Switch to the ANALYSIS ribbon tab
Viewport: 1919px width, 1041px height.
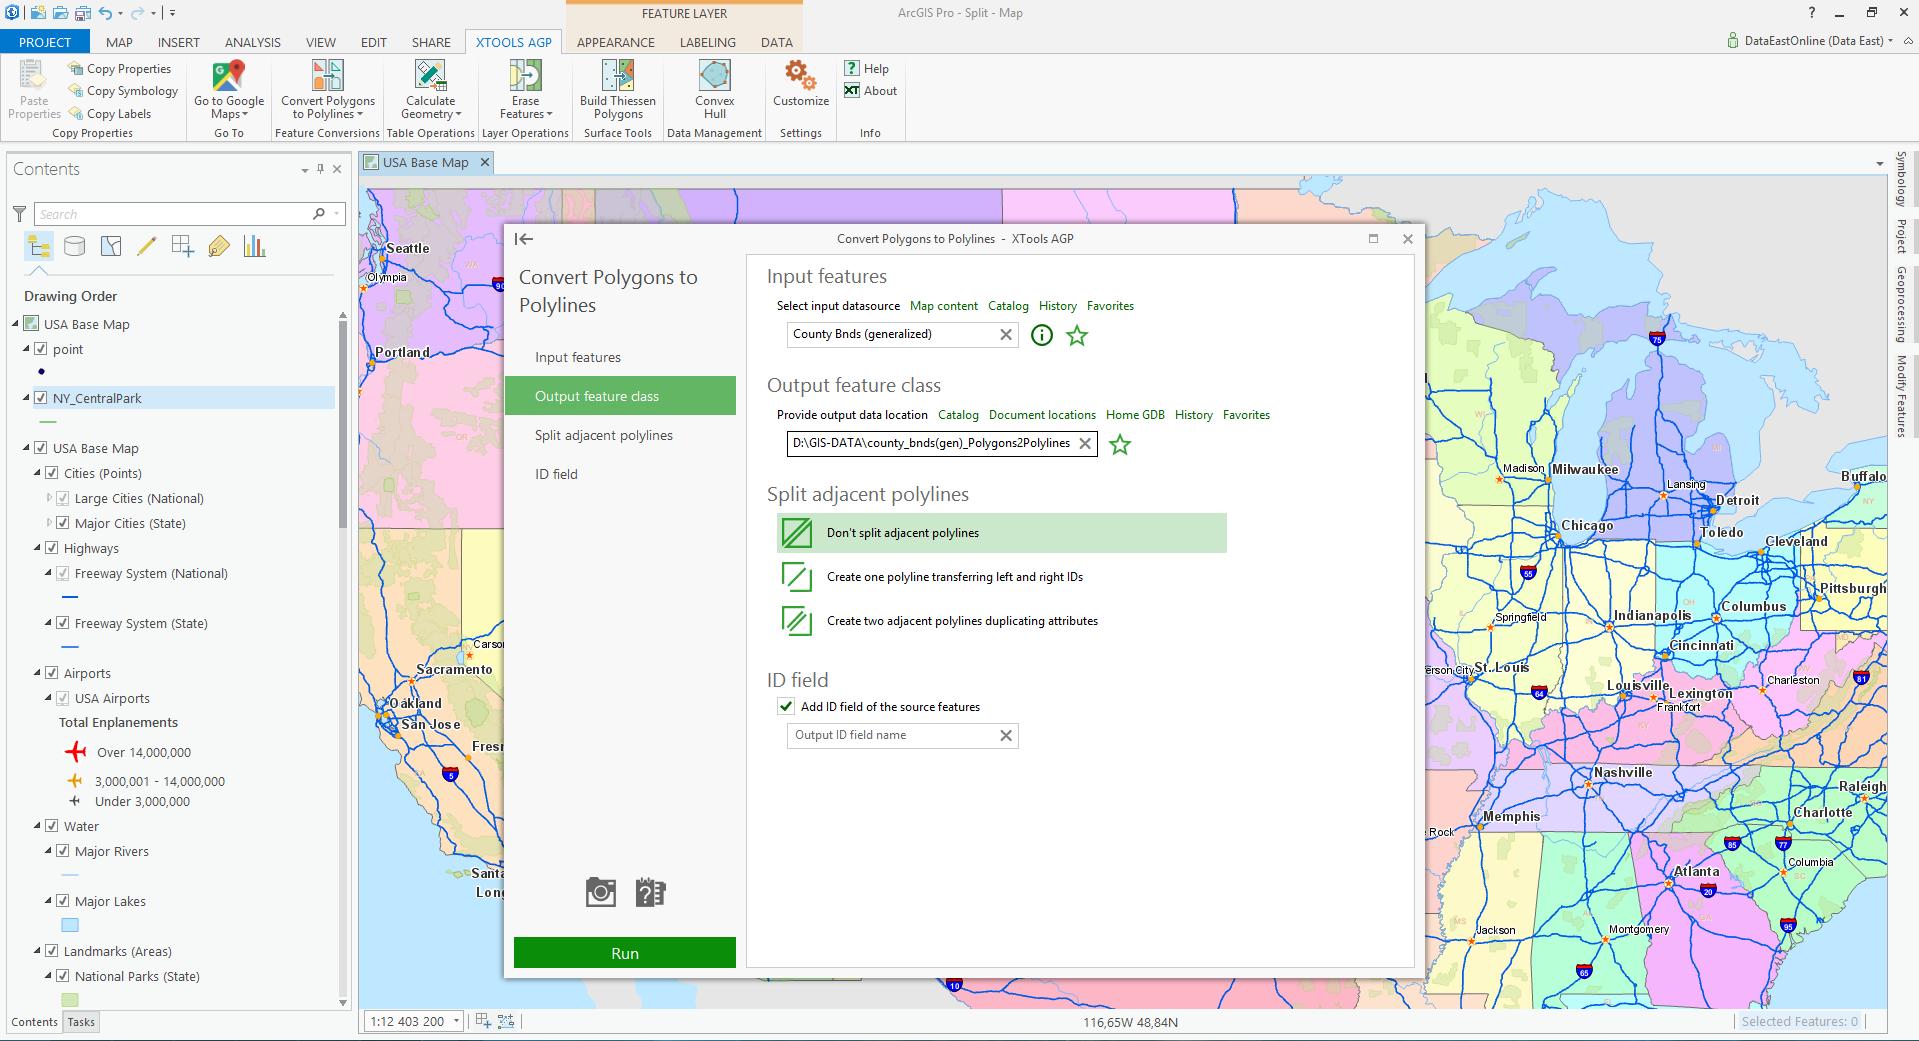(x=252, y=42)
